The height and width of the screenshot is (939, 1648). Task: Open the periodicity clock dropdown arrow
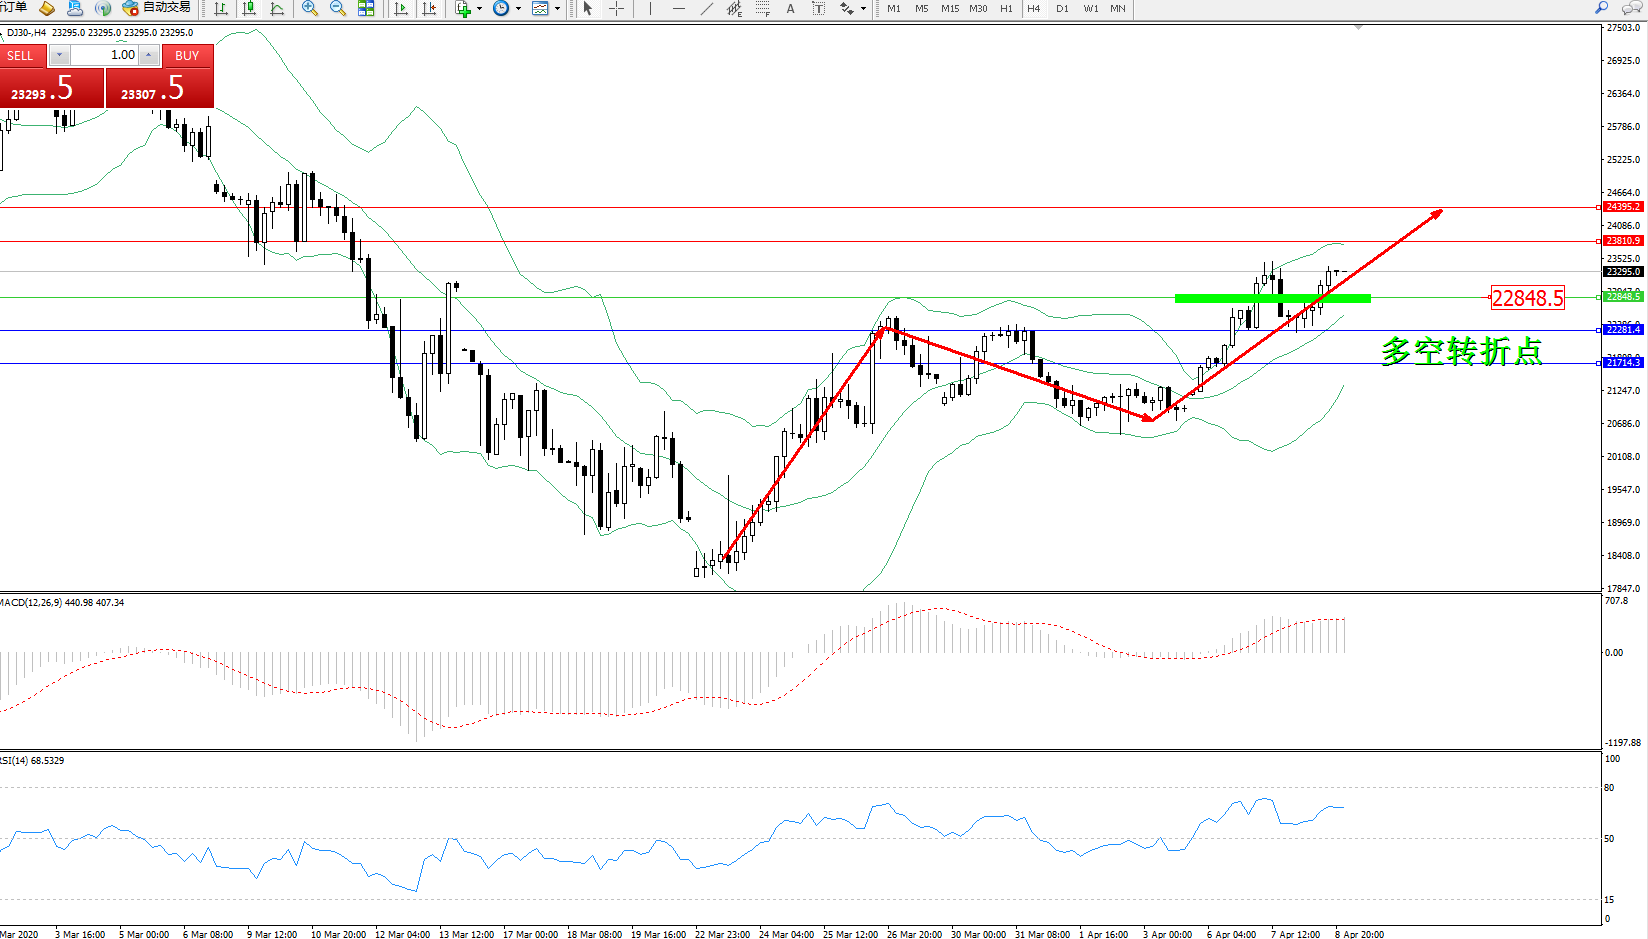click(518, 8)
